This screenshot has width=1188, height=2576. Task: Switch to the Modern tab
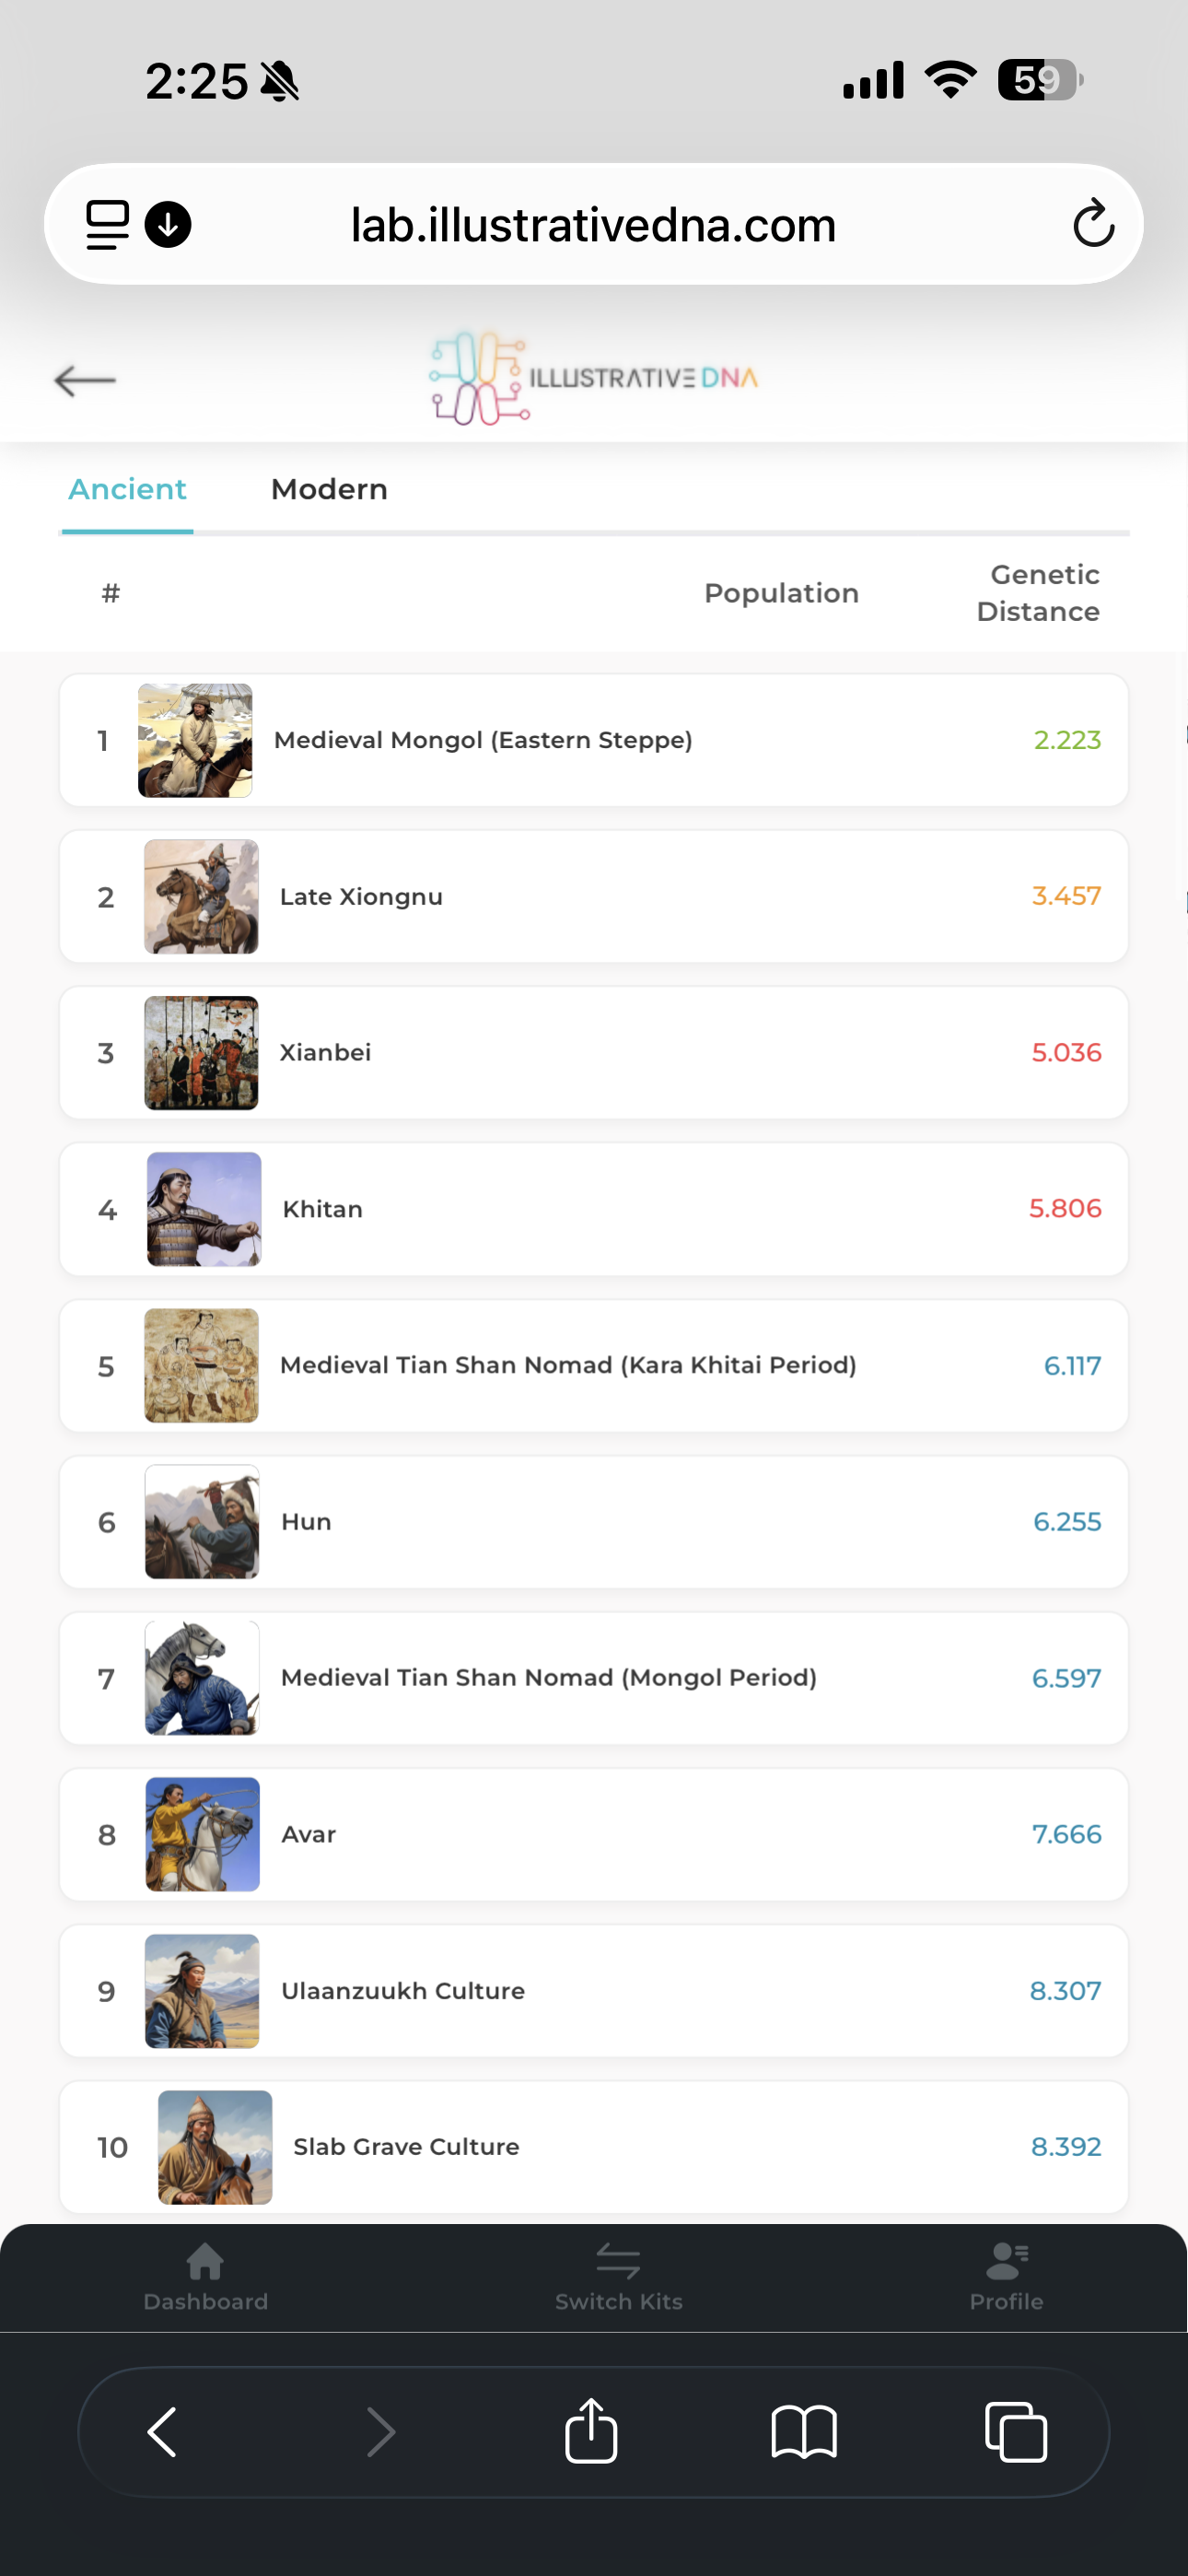click(x=329, y=489)
